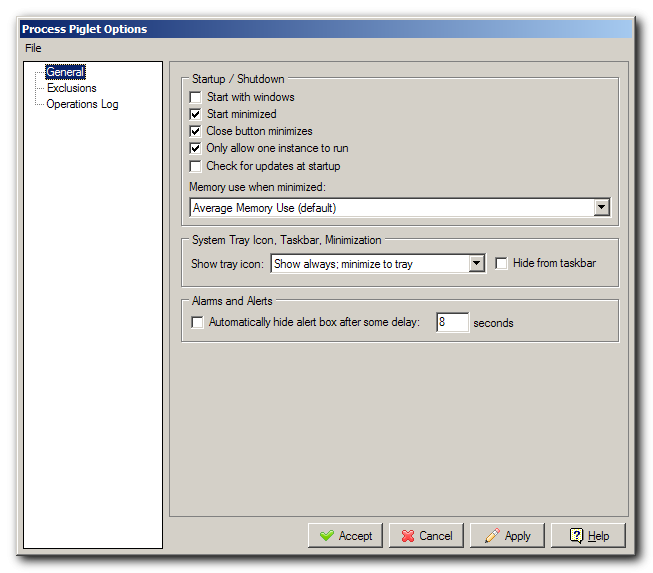
Task: Click the Average Memory Use (default) combo box
Action: [400, 207]
